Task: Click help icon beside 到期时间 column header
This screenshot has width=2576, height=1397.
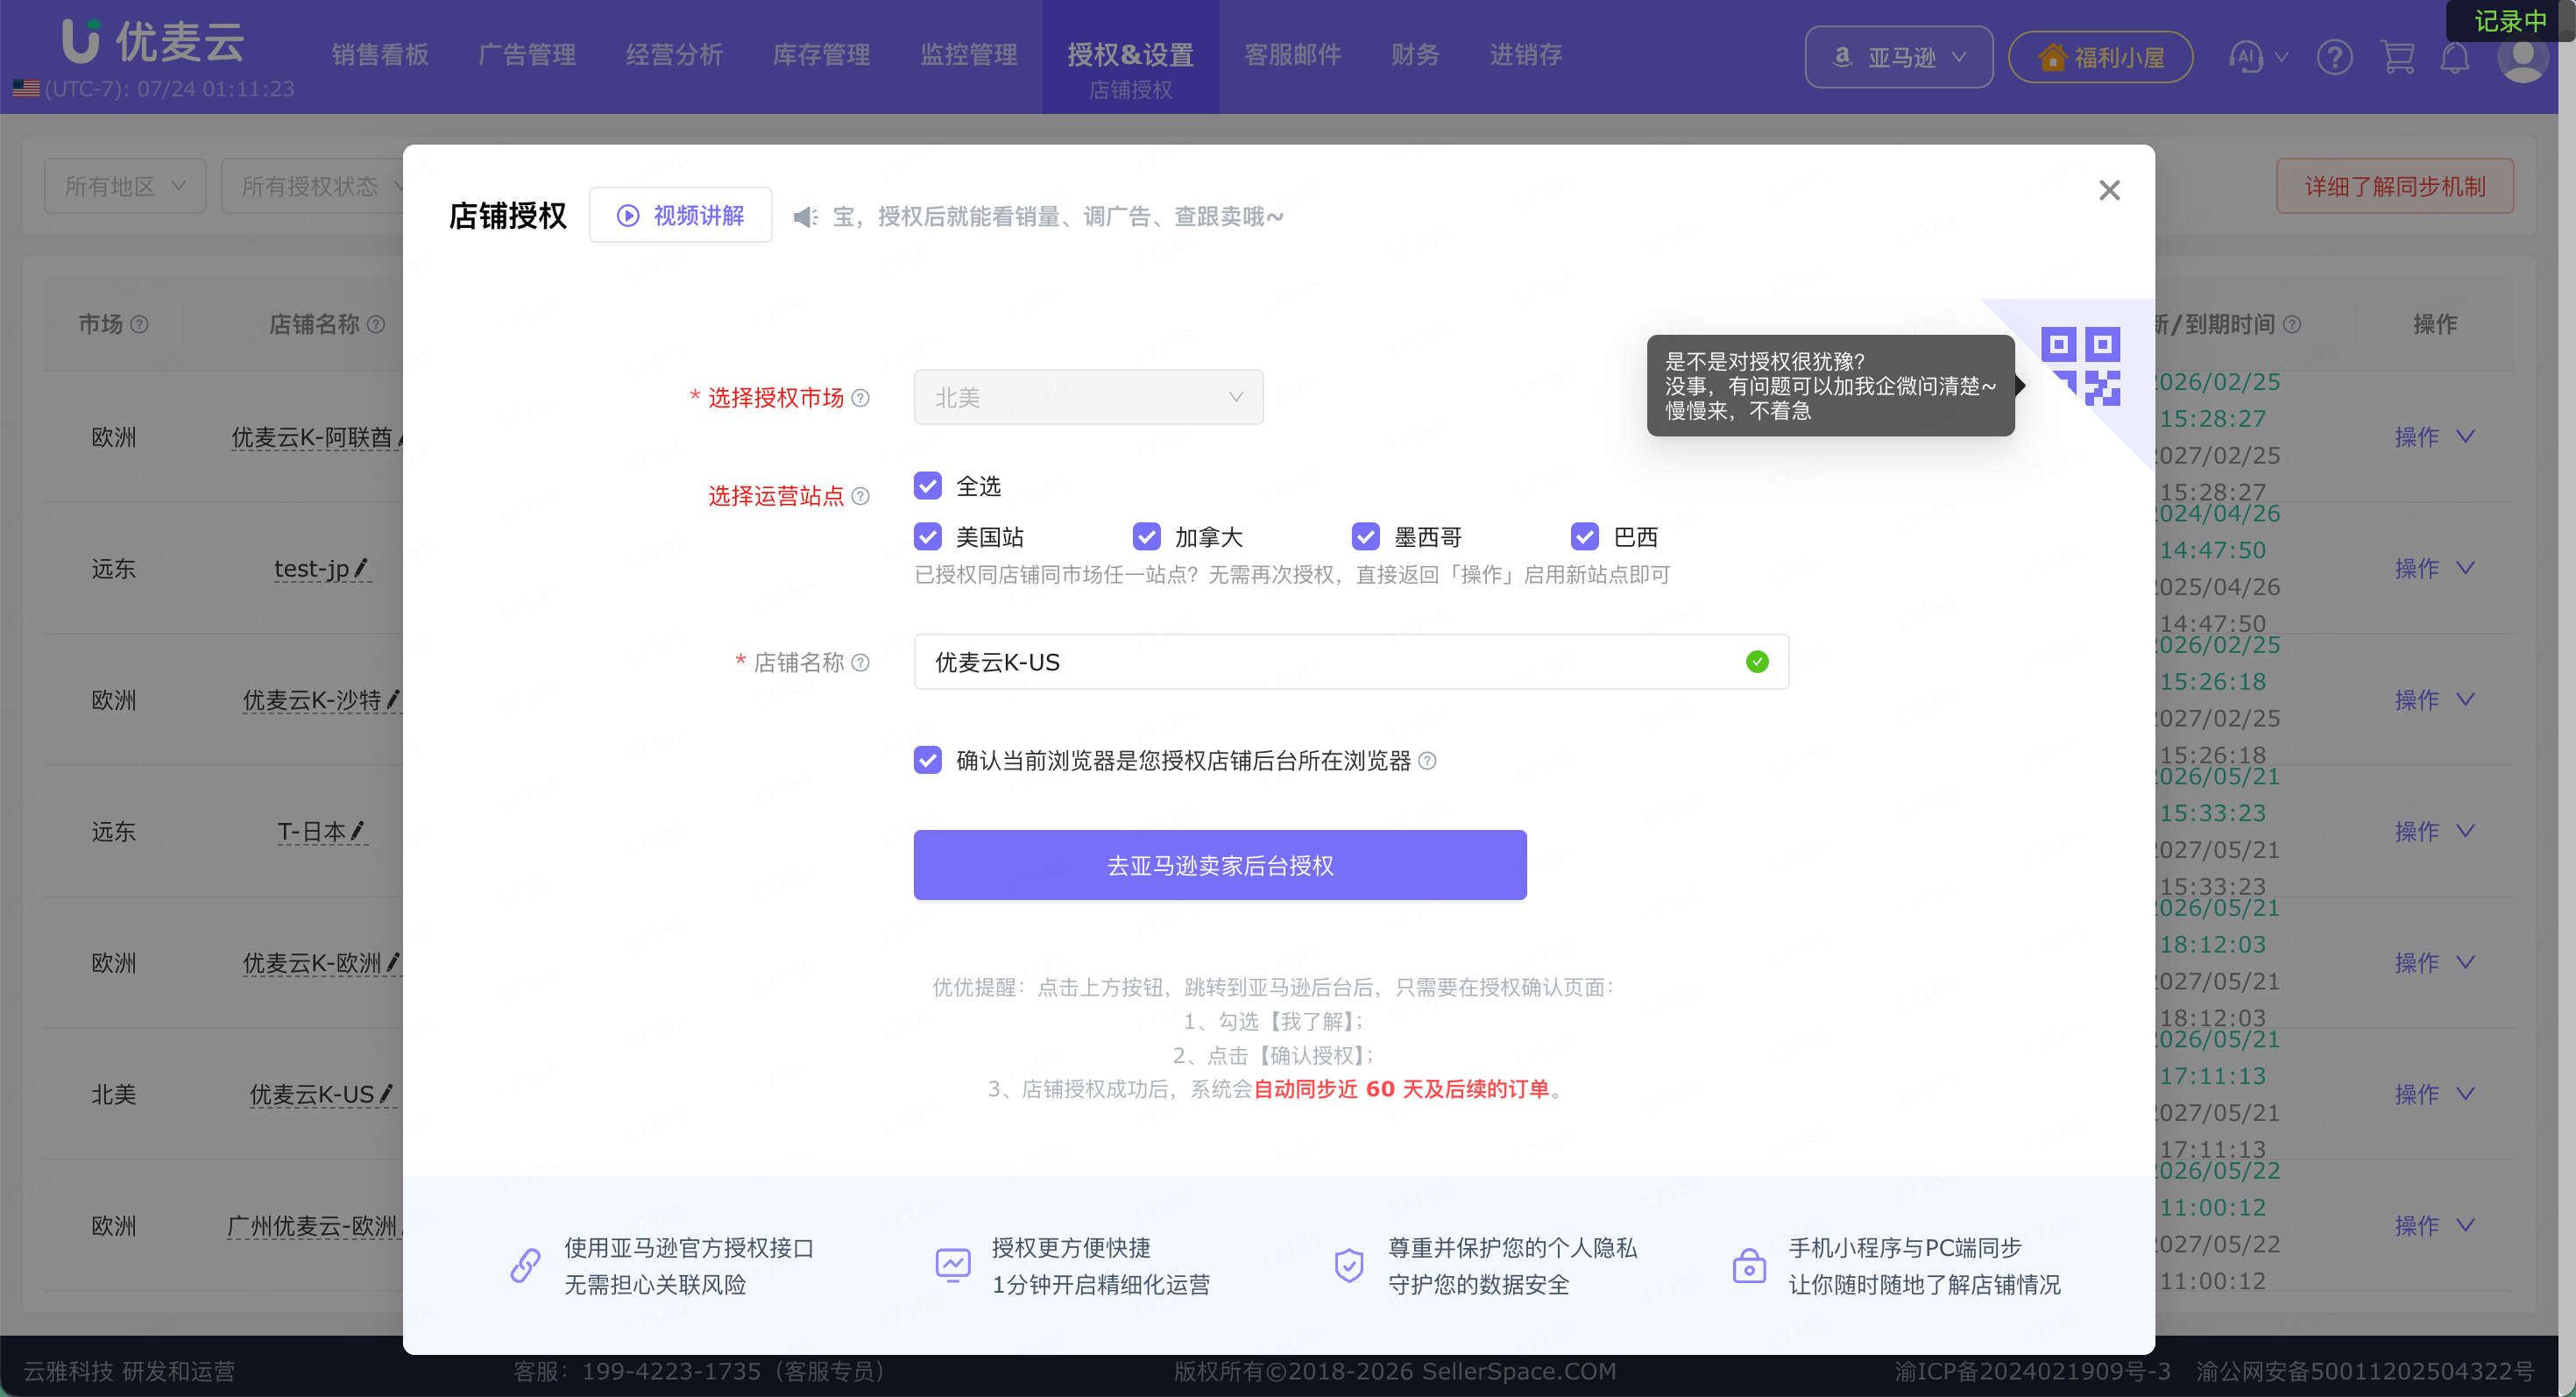Action: pyautogui.click(x=2293, y=324)
